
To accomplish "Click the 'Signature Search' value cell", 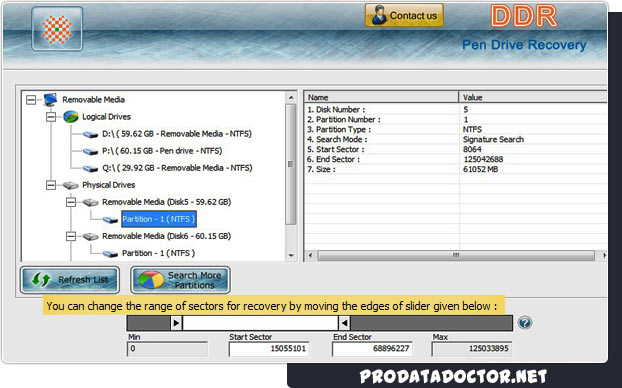I will coord(493,139).
